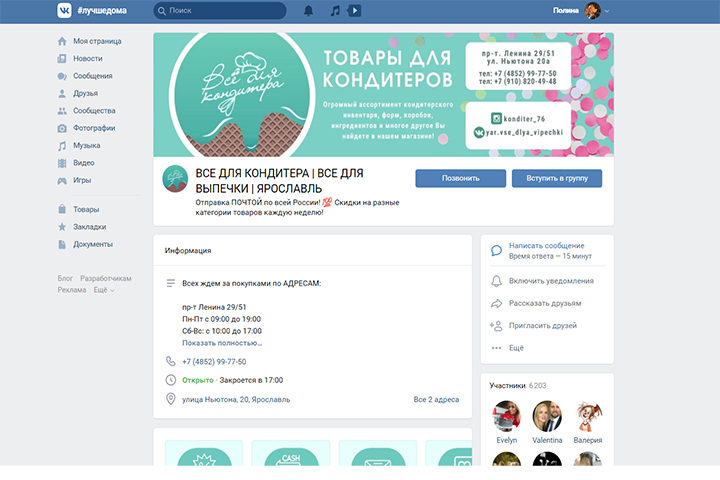Click the Информация section header

(188, 251)
